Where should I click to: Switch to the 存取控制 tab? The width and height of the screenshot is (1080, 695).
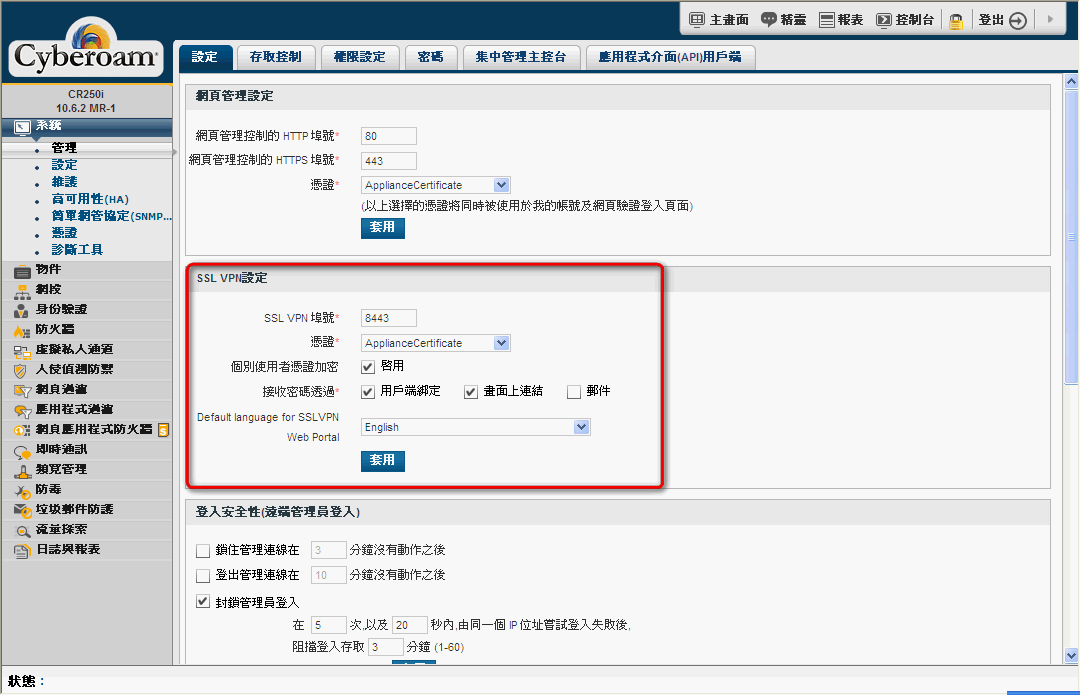point(276,57)
